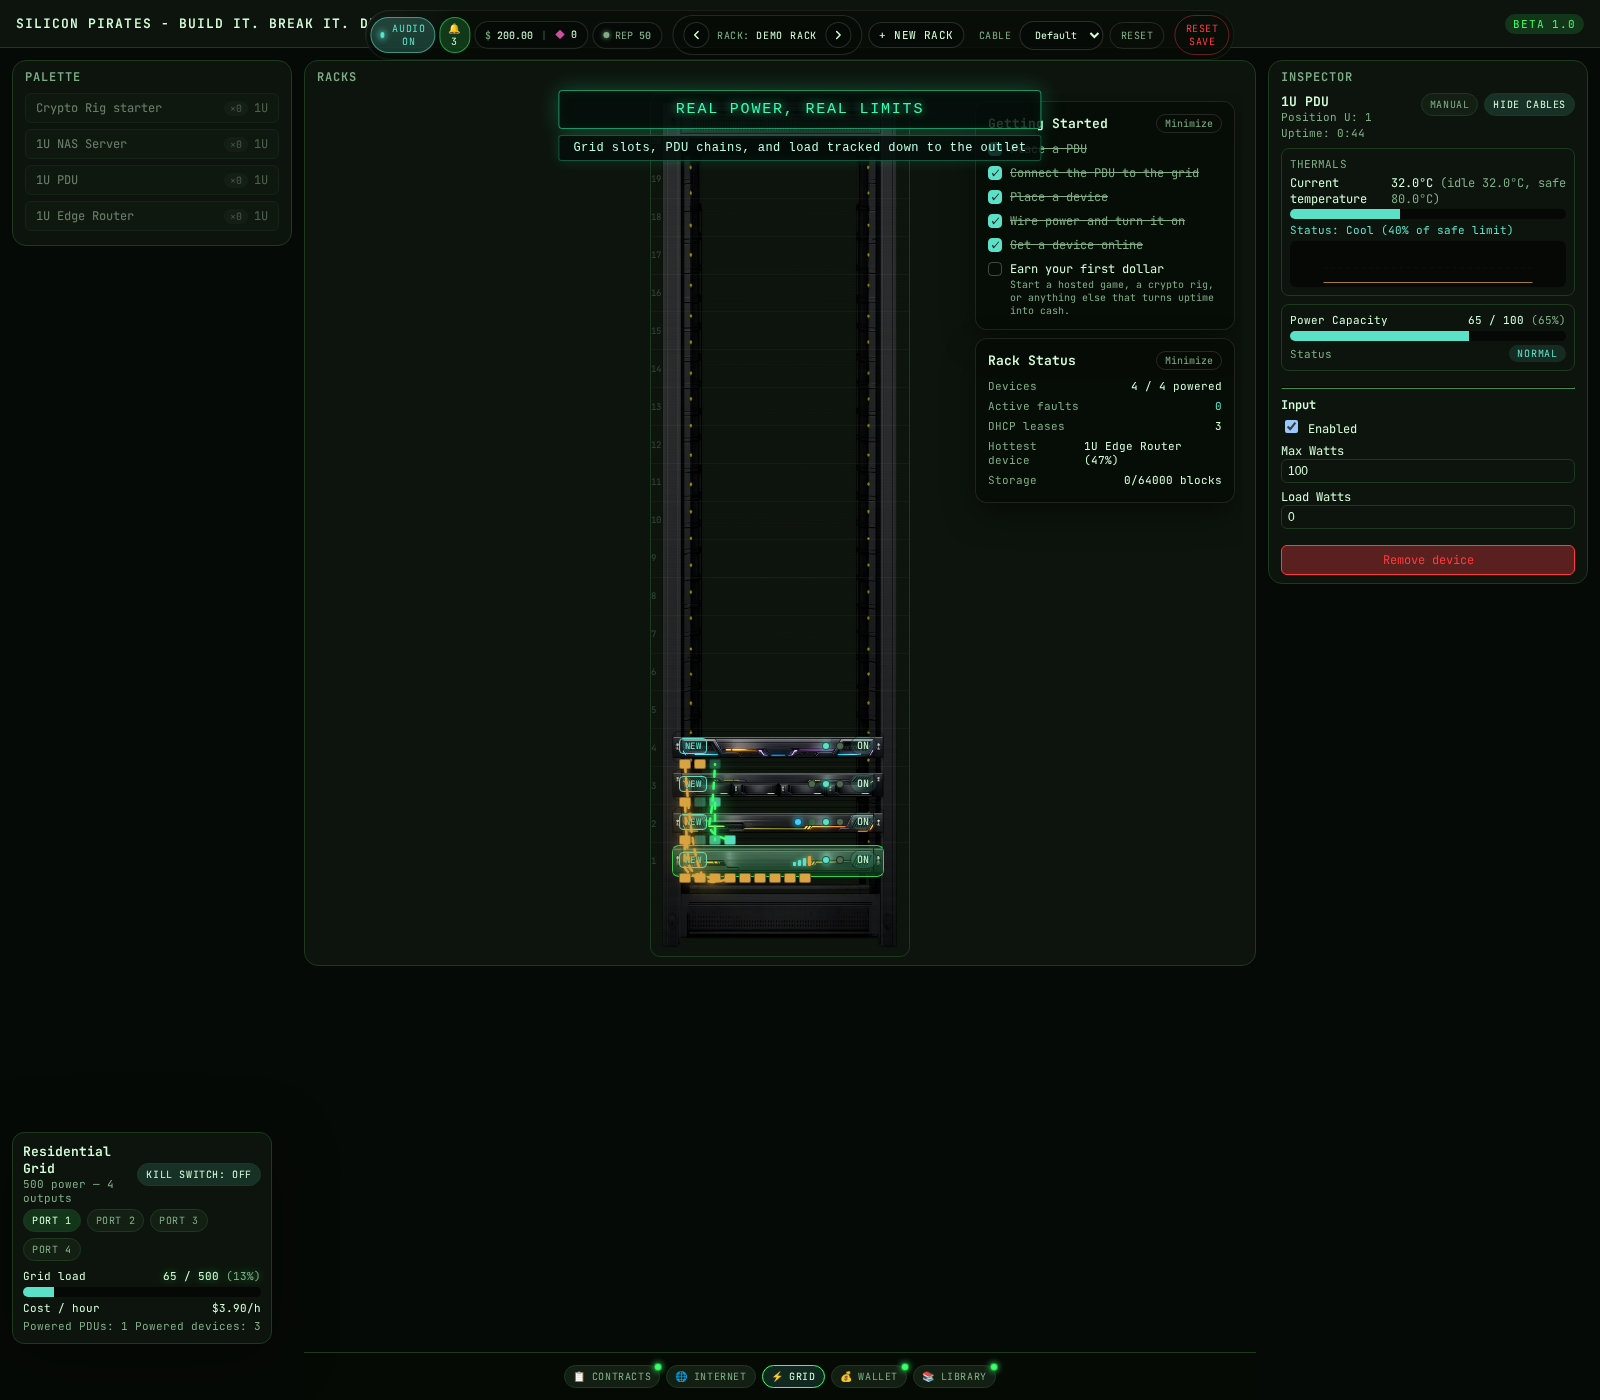The image size is (1600, 1400).
Task: Select 1U Edge Router in the palette
Action: tap(152, 216)
